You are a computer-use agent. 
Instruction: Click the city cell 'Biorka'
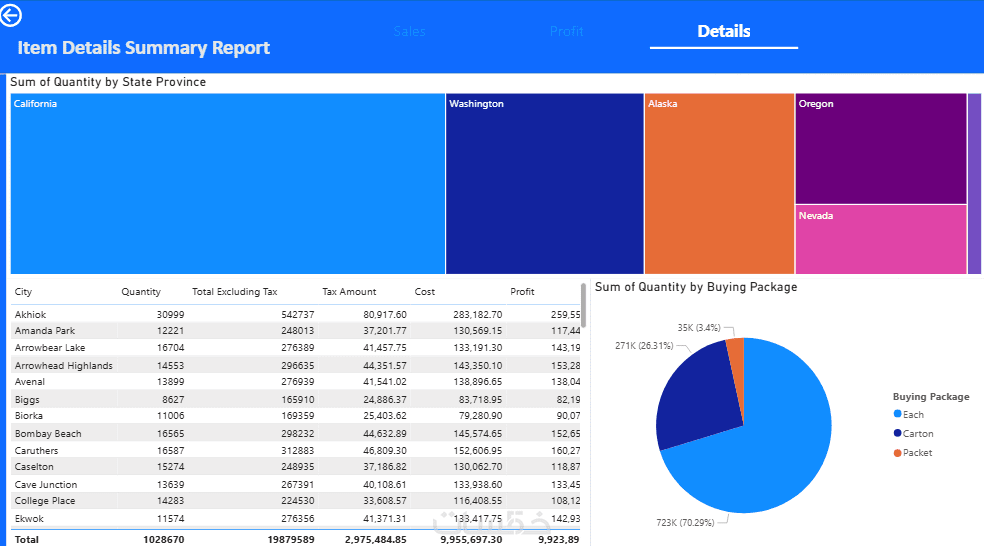click(x=29, y=415)
